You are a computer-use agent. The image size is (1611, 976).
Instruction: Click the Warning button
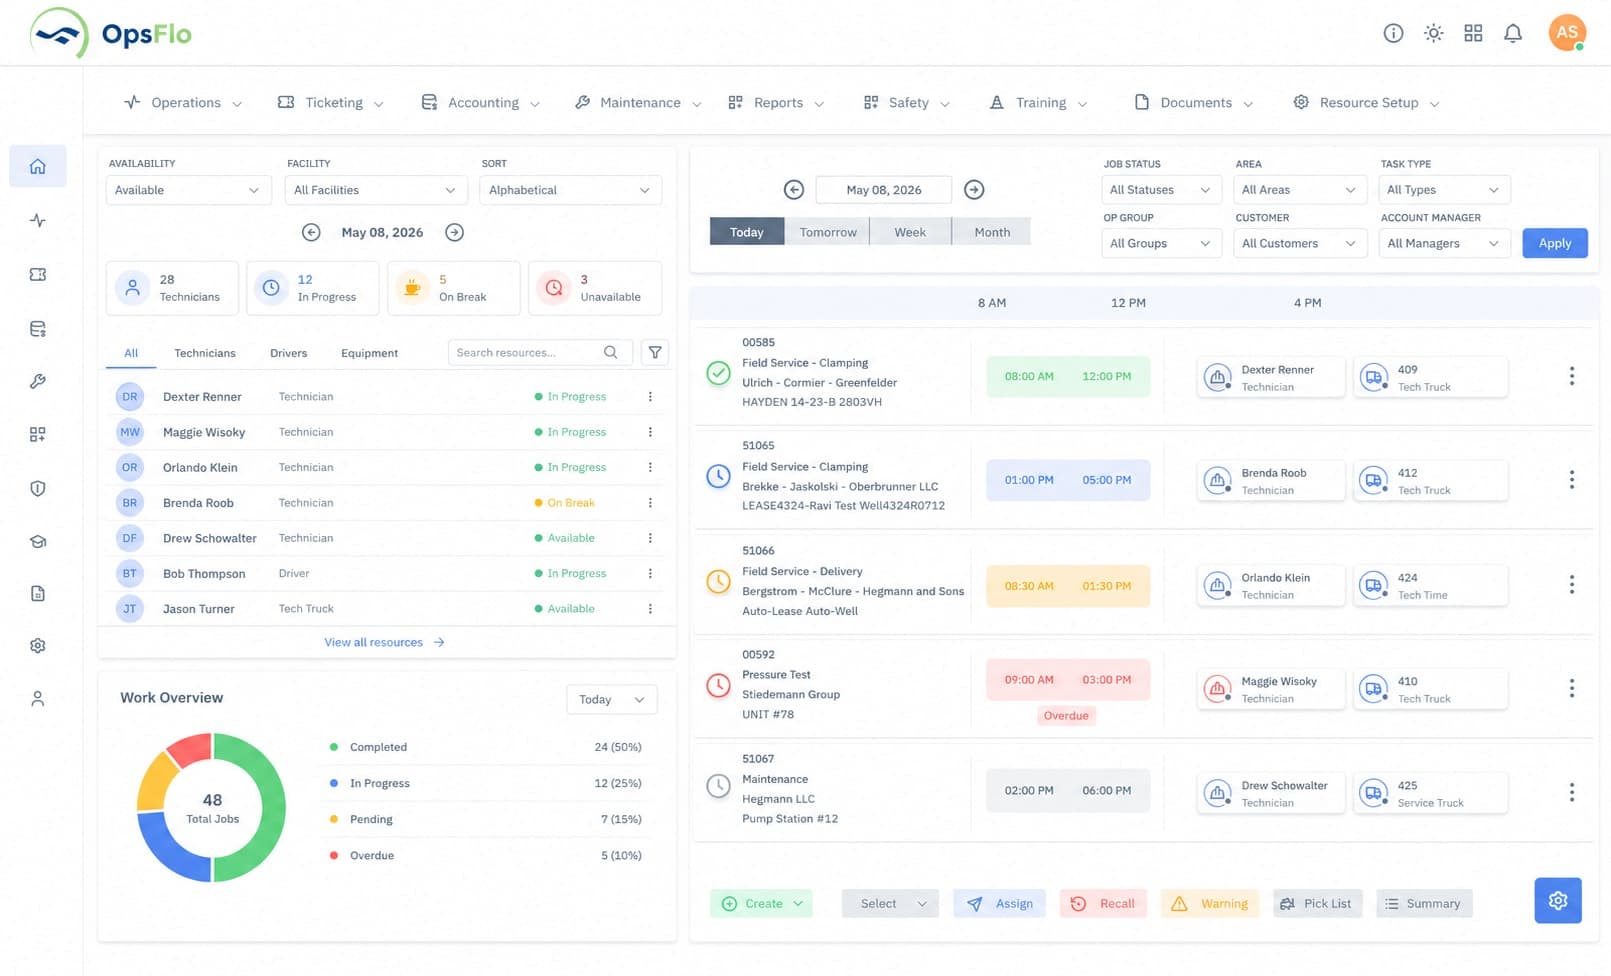1210,904
